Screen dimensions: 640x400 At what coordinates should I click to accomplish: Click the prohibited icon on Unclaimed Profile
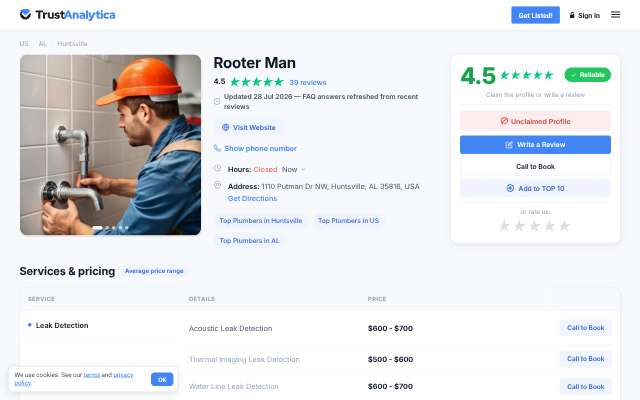pos(504,121)
